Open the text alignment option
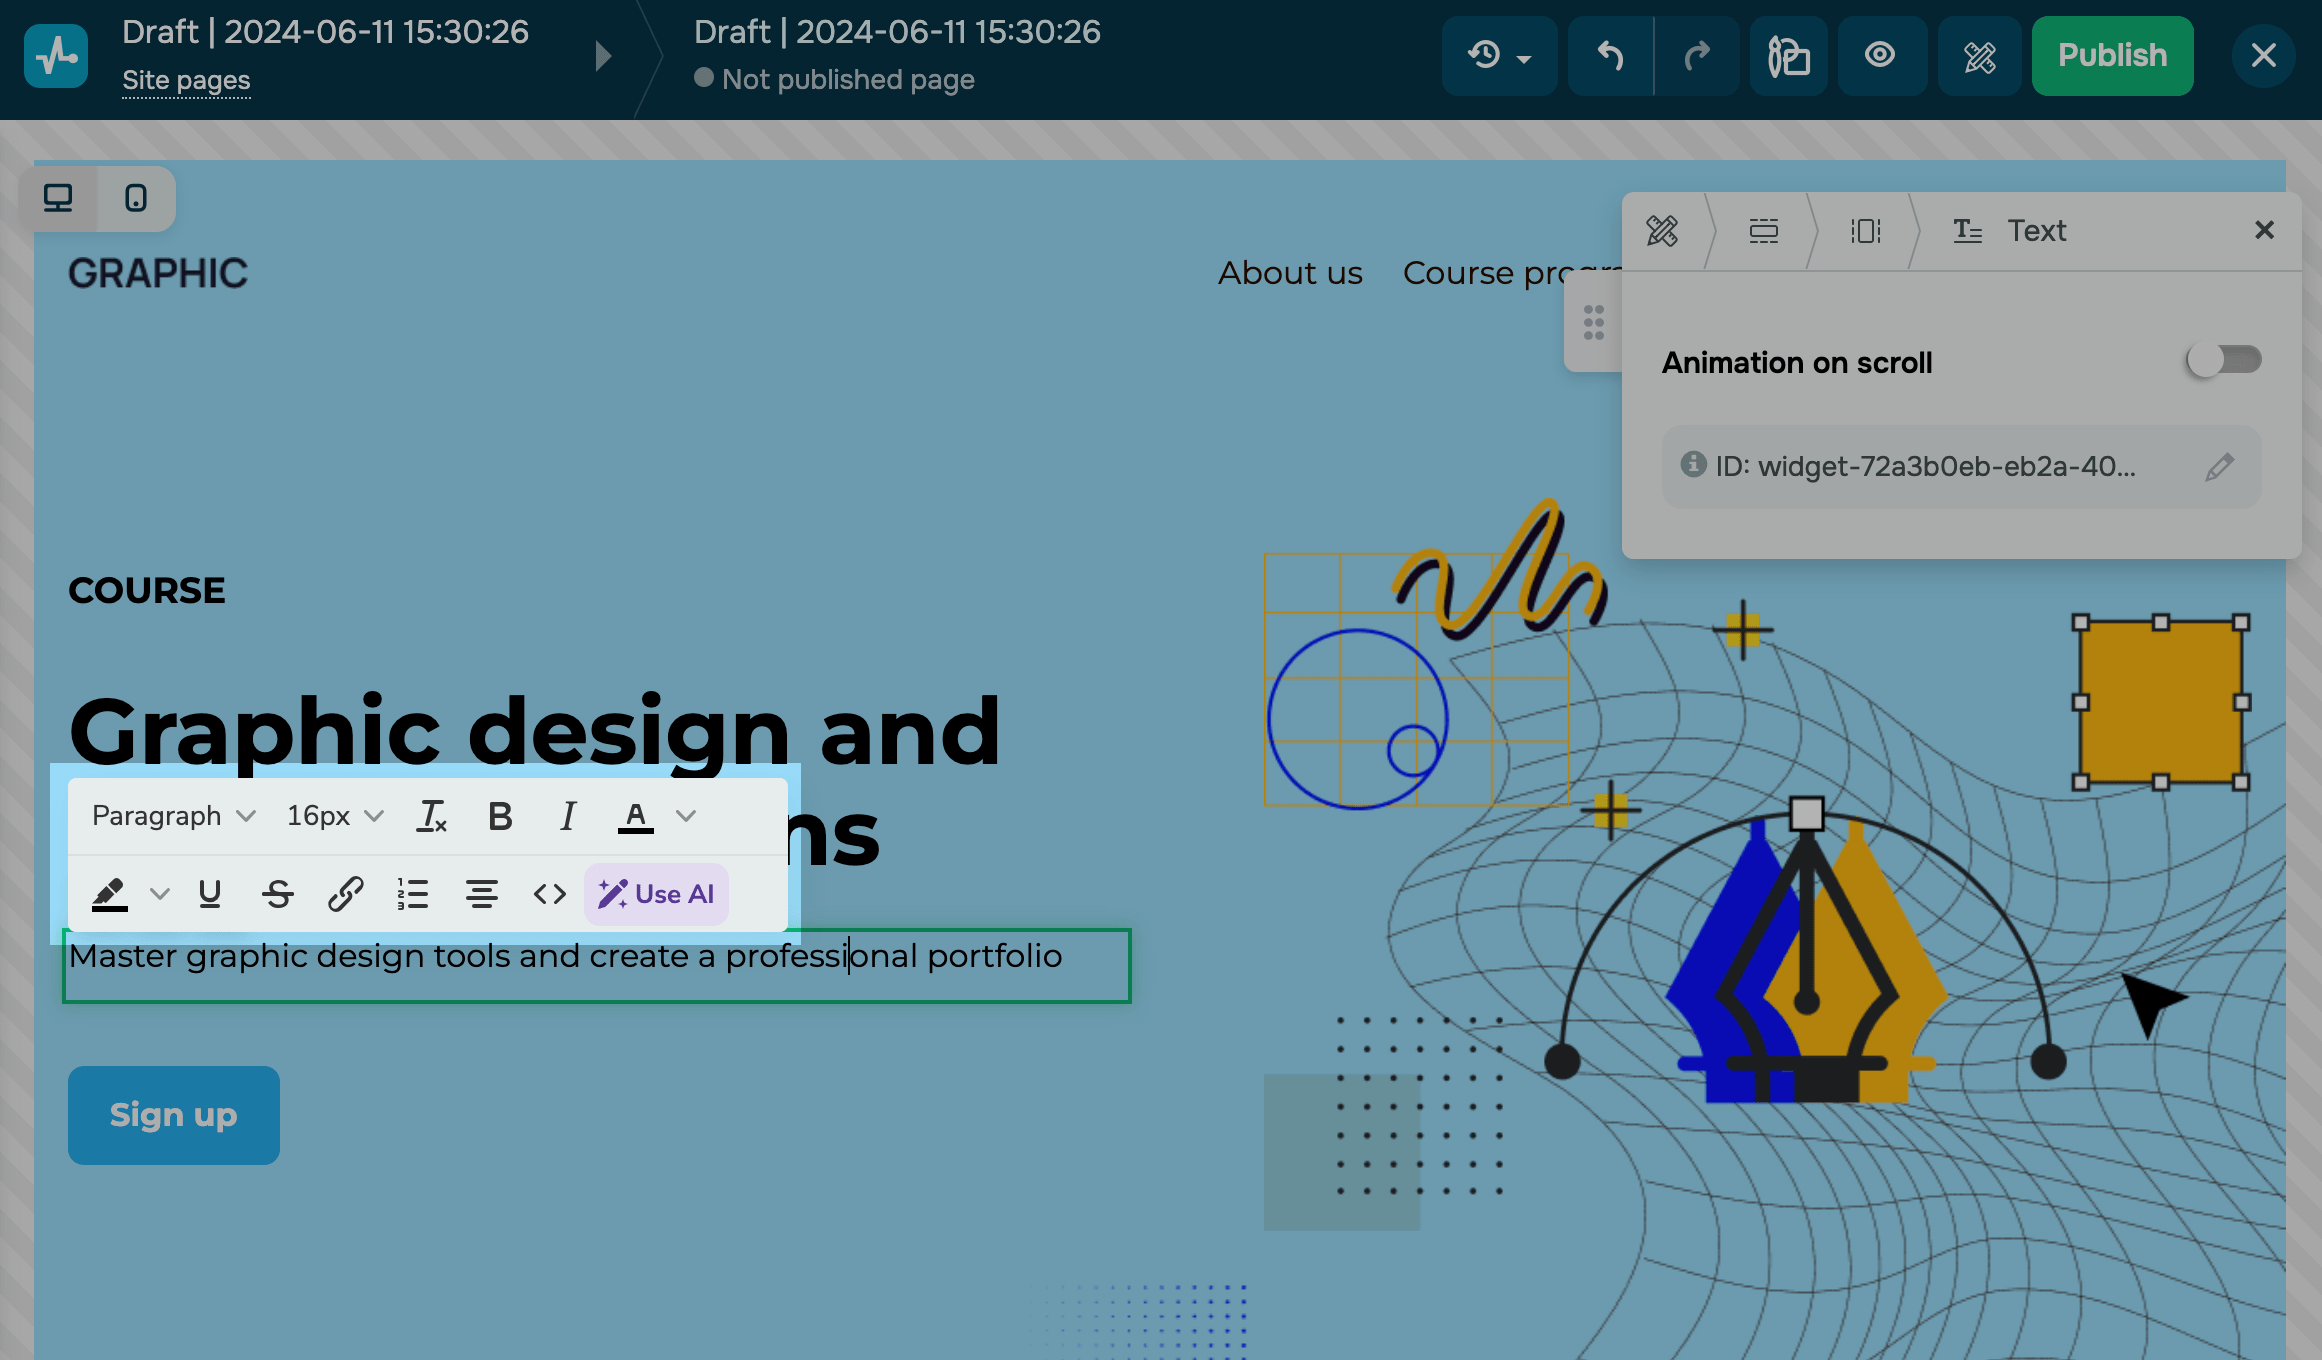This screenshot has height=1360, width=2322. click(x=481, y=893)
